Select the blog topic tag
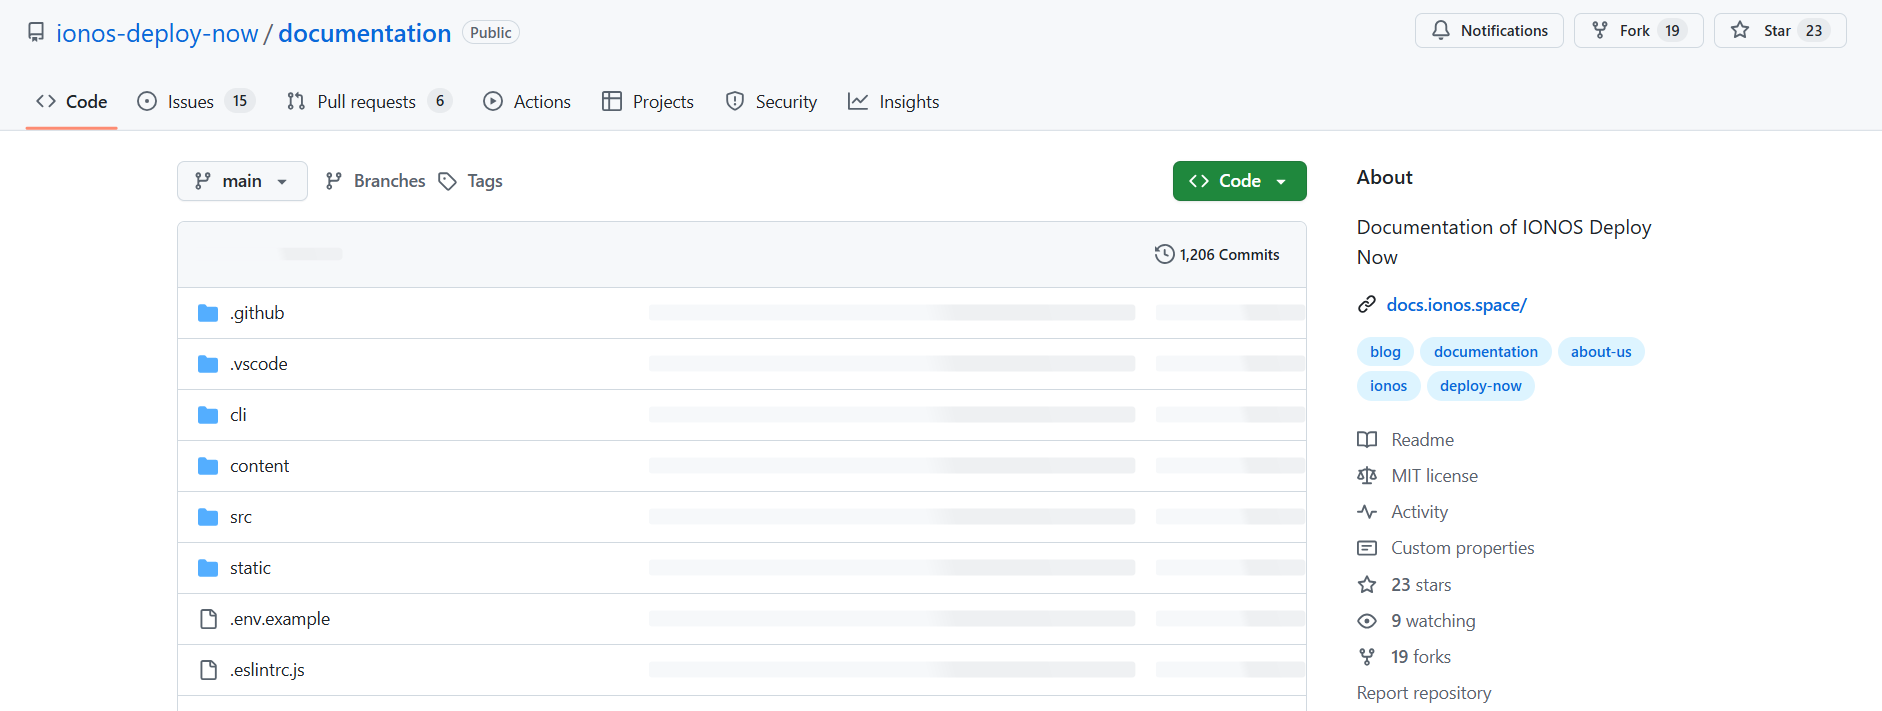Screen dimensions: 1882x711 [1385, 352]
